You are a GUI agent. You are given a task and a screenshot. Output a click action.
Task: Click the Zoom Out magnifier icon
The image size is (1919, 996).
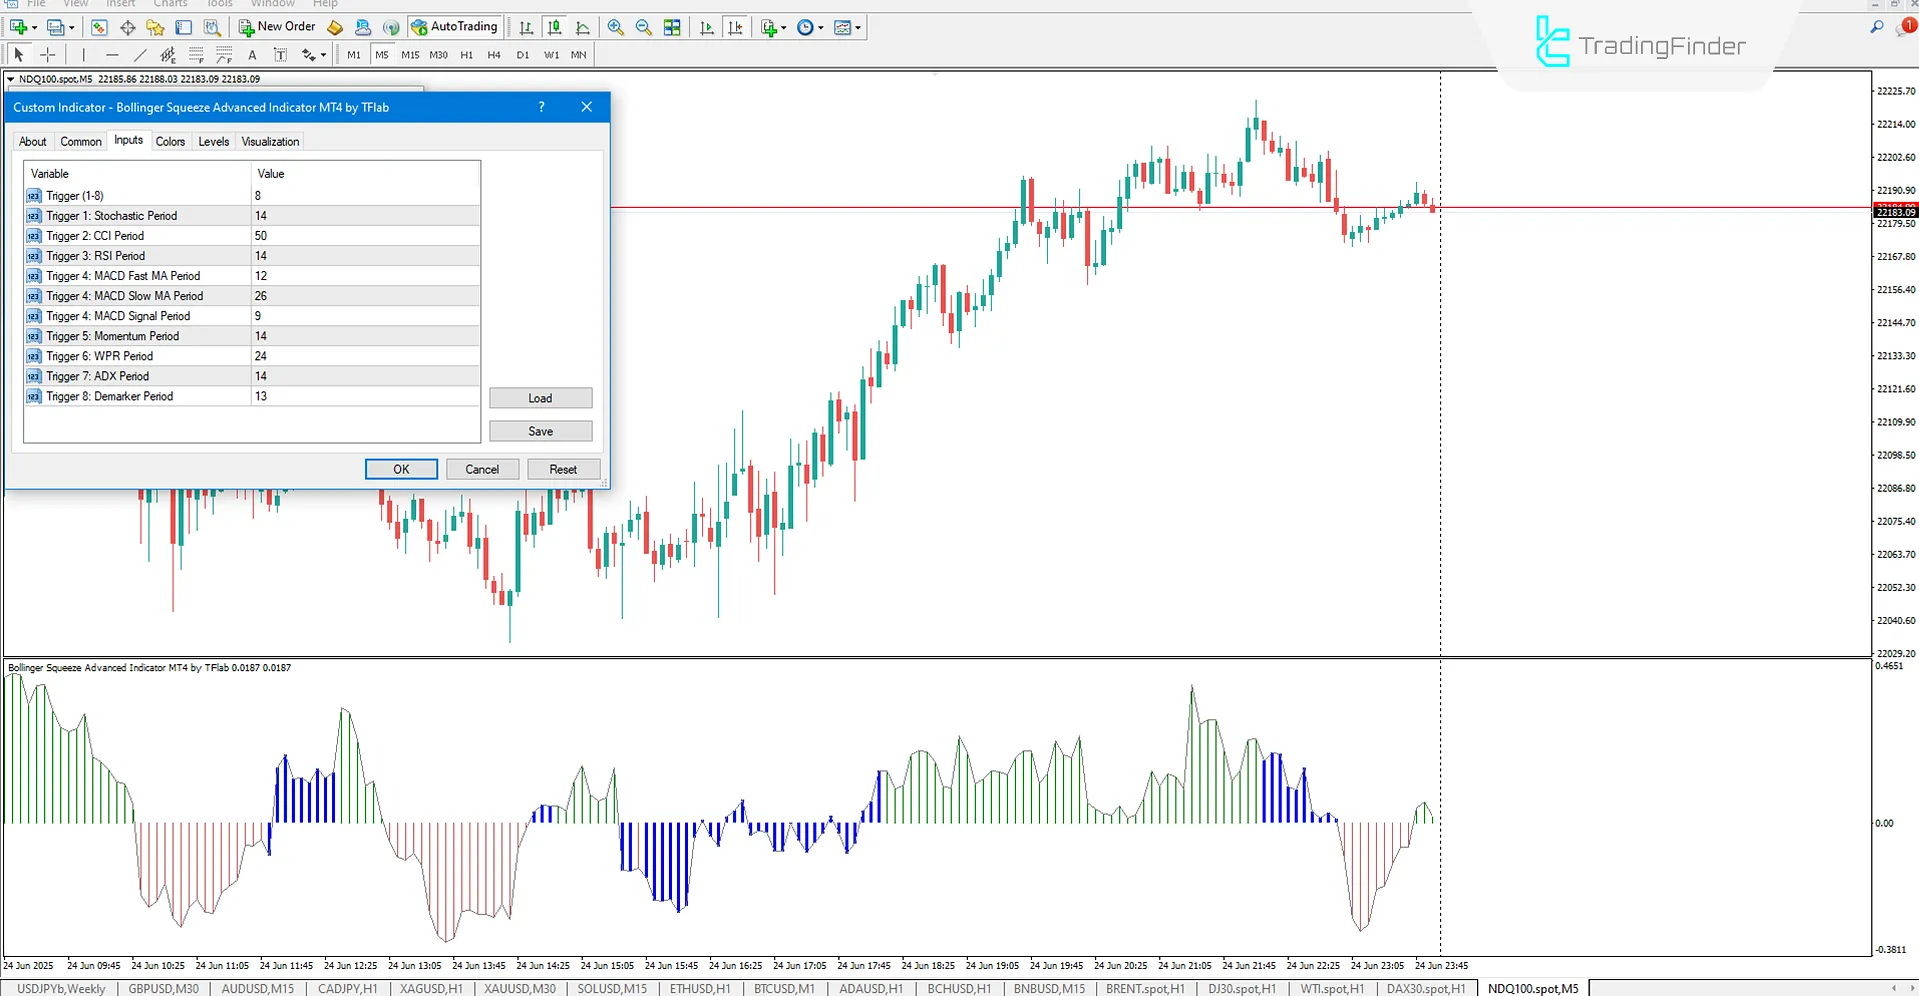tap(642, 27)
